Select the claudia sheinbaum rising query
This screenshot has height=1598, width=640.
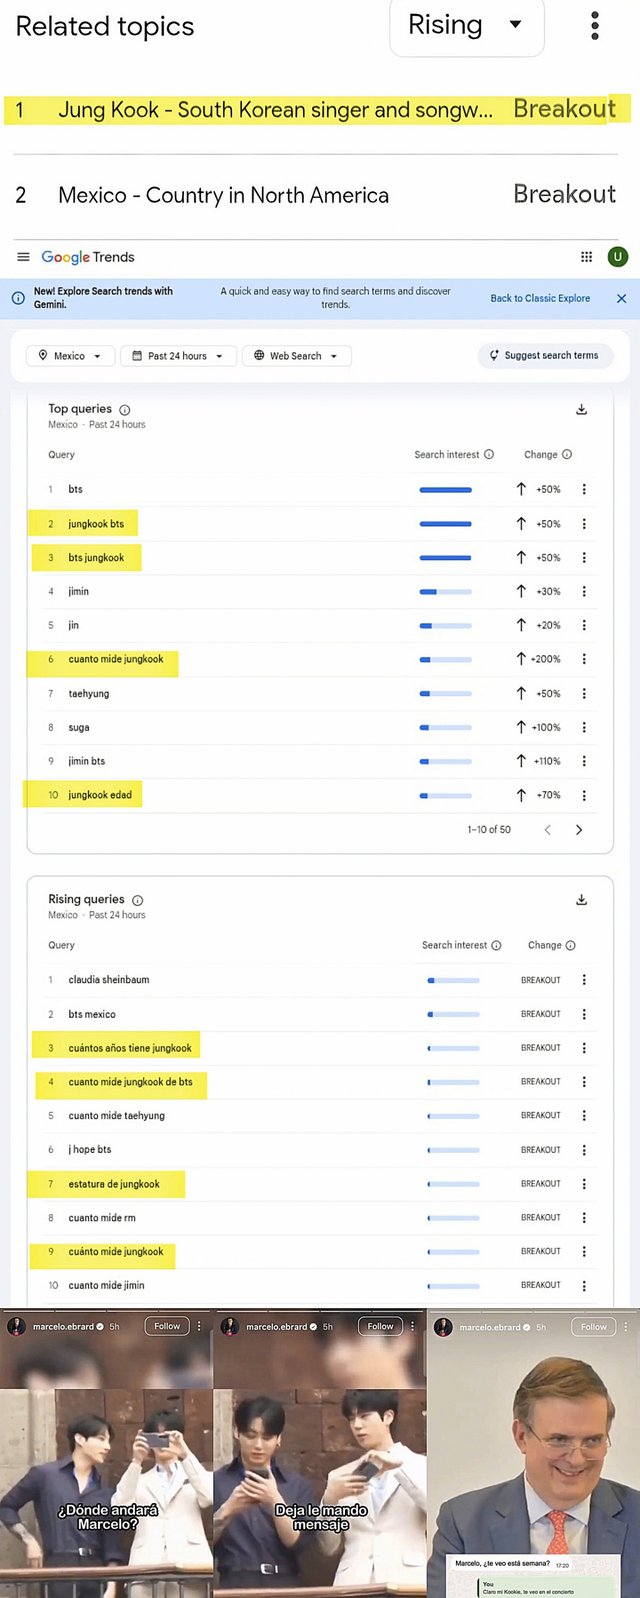coord(109,980)
